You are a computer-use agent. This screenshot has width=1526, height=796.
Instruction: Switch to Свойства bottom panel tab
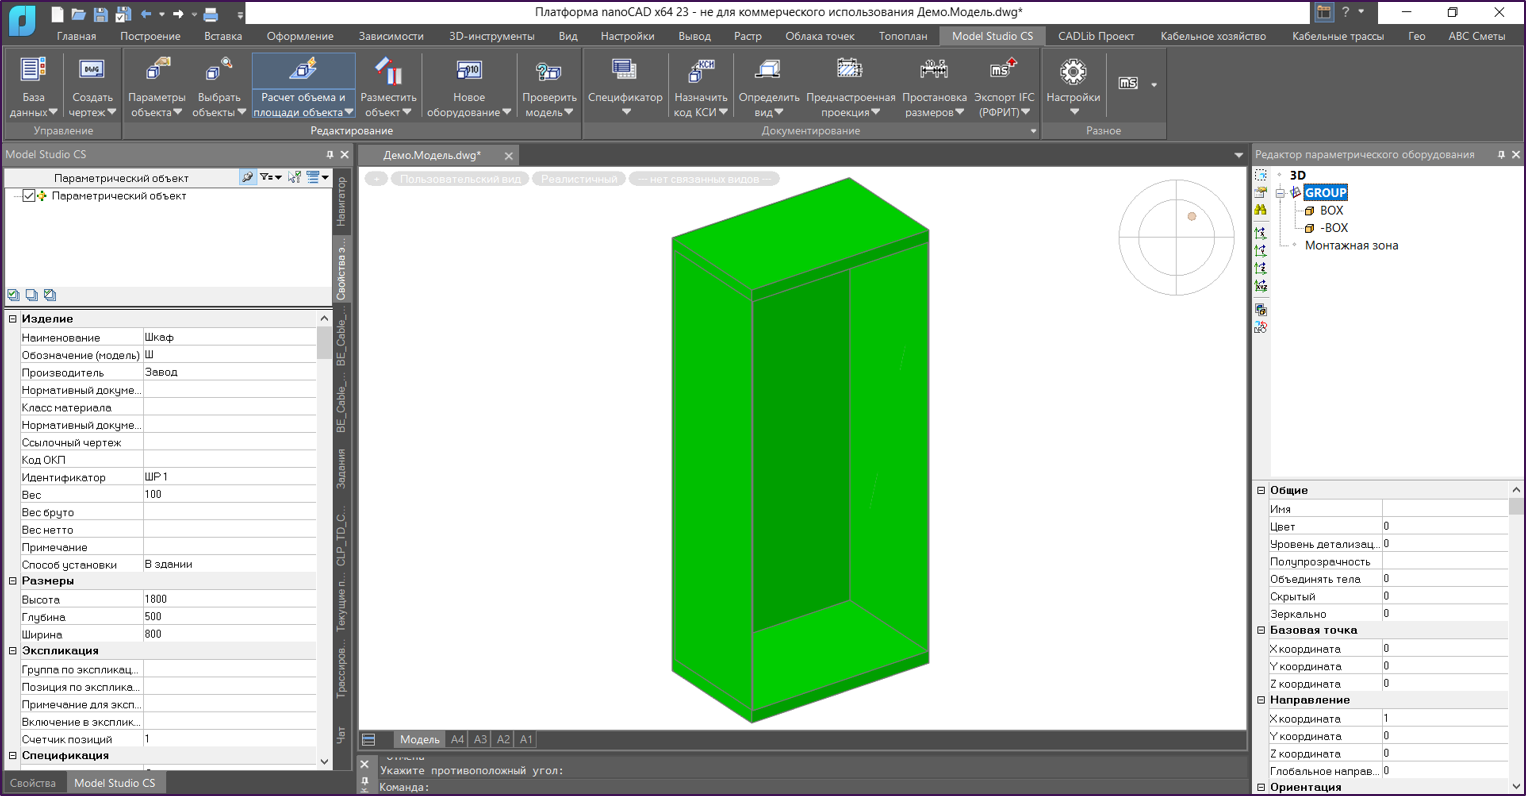tap(33, 783)
